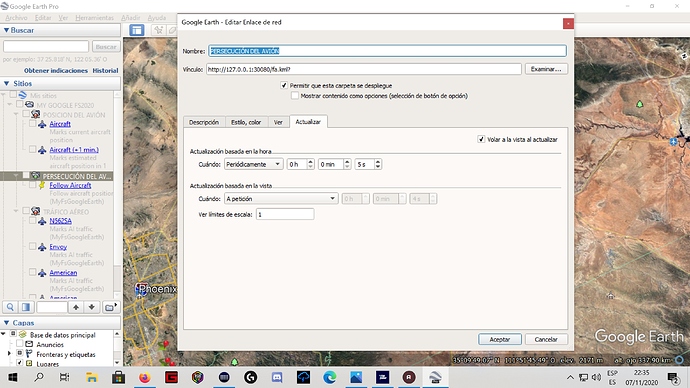Viewport: 690px width, 388px height.
Task: Toggle 'Permitir que esta carpeta se despliegue' checkbox
Action: [284, 85]
